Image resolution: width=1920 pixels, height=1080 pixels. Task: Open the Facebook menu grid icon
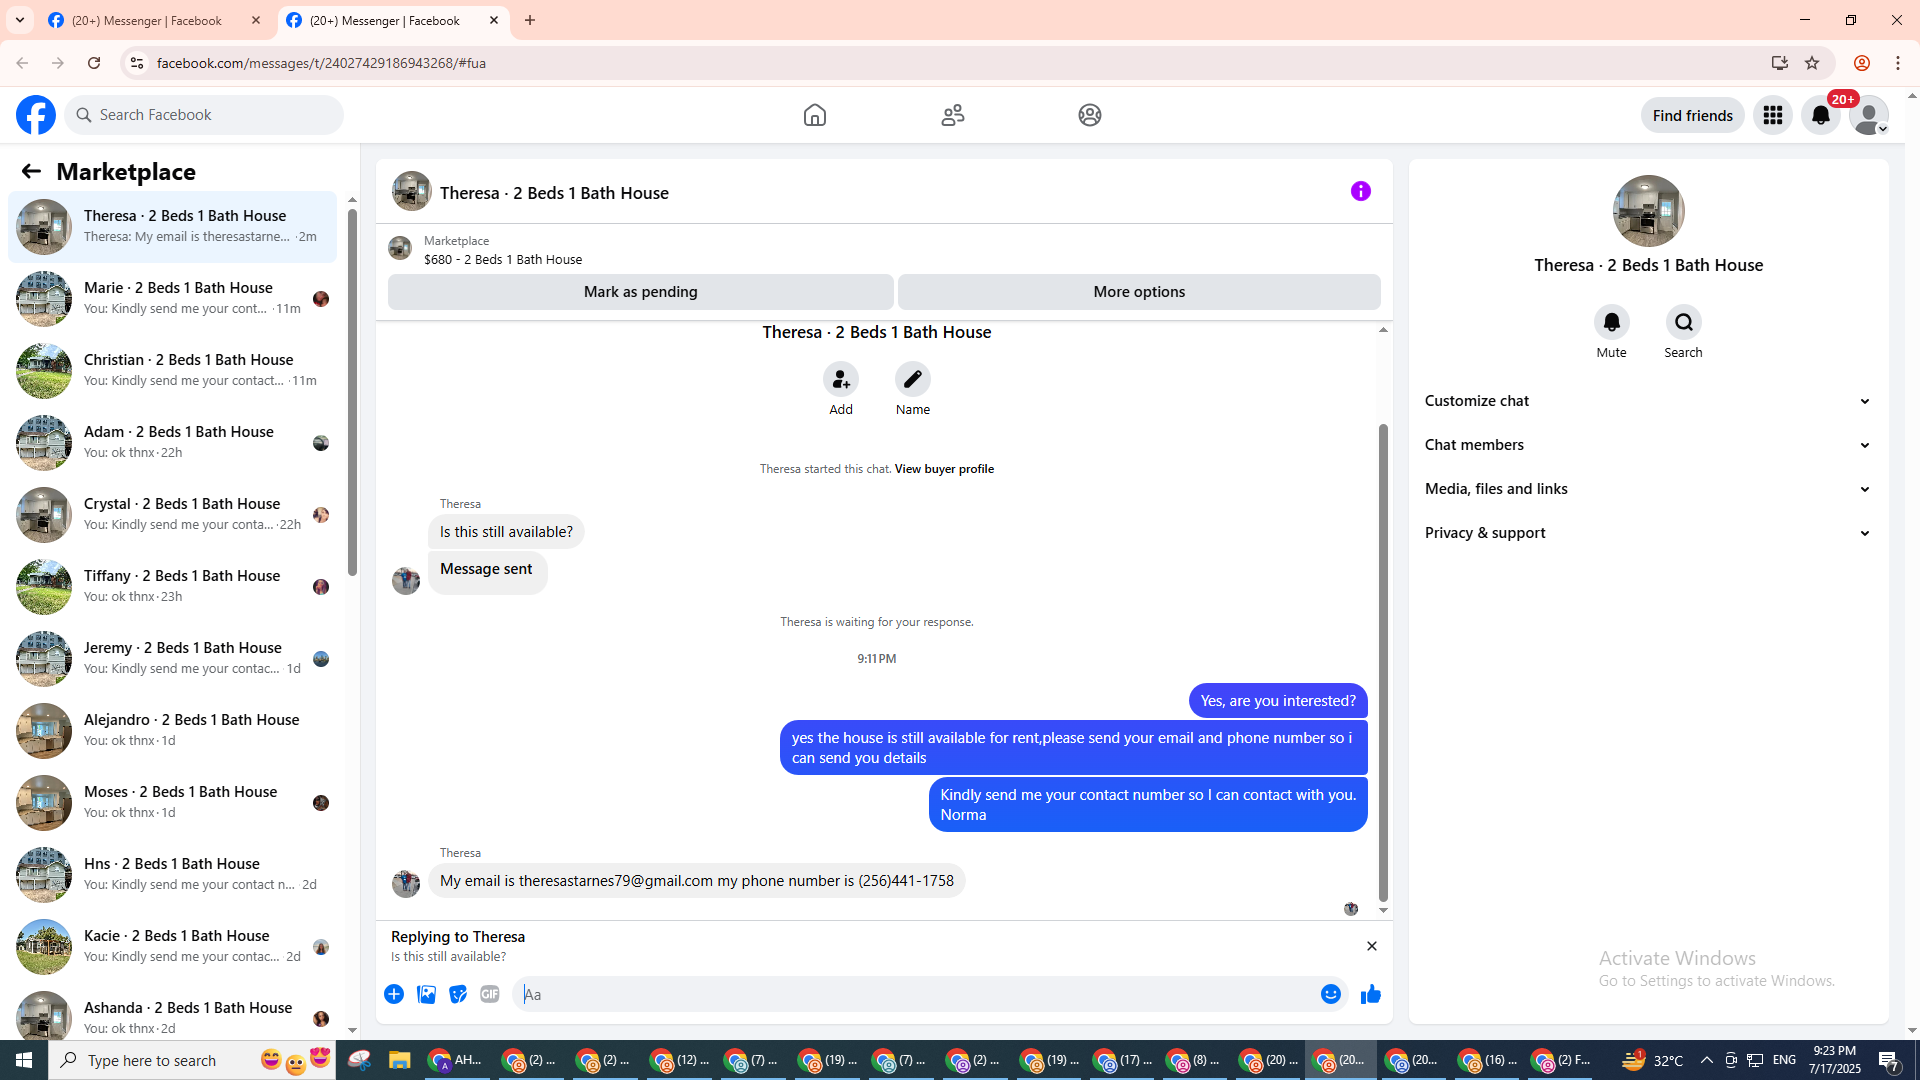pos(1773,115)
